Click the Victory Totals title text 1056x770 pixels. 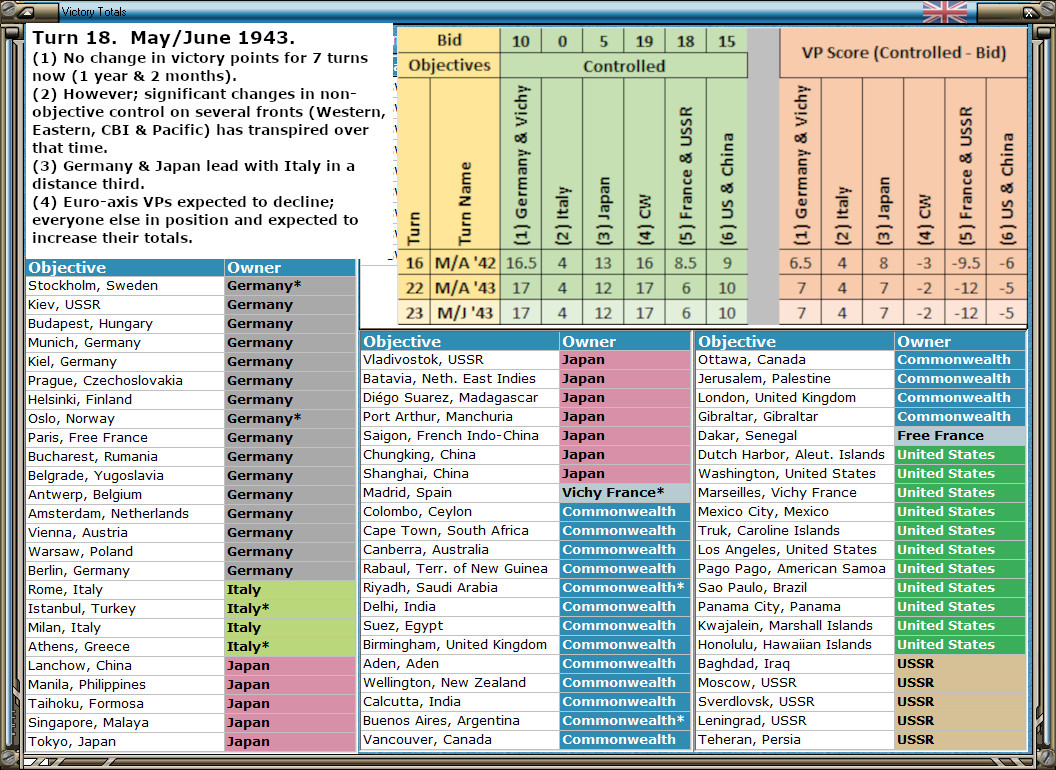(94, 11)
